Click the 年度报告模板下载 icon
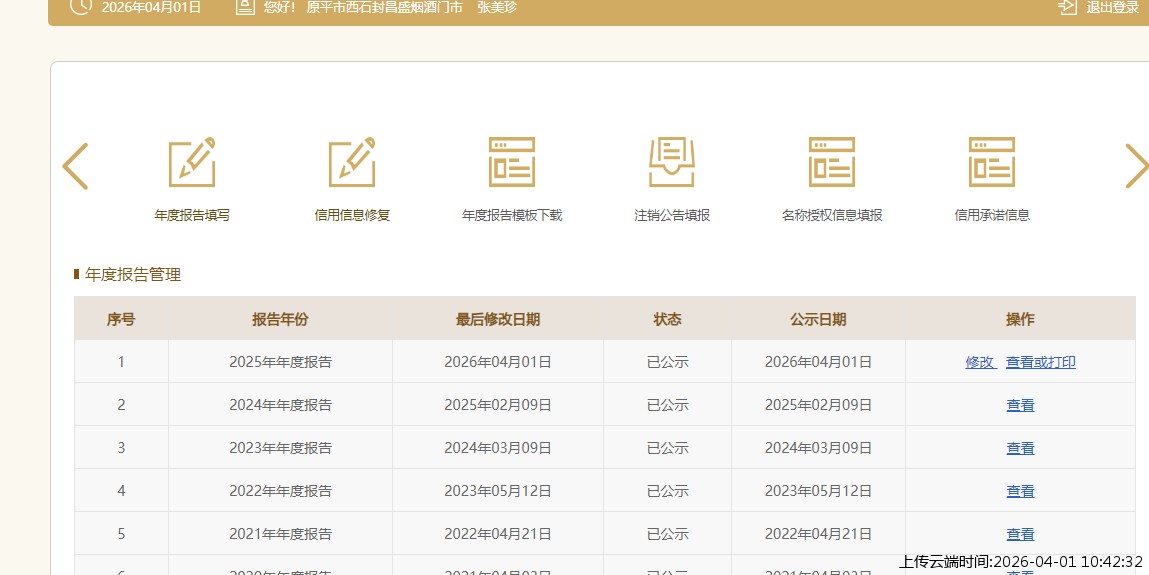Image resolution: width=1149 pixels, height=575 pixels. coord(512,162)
